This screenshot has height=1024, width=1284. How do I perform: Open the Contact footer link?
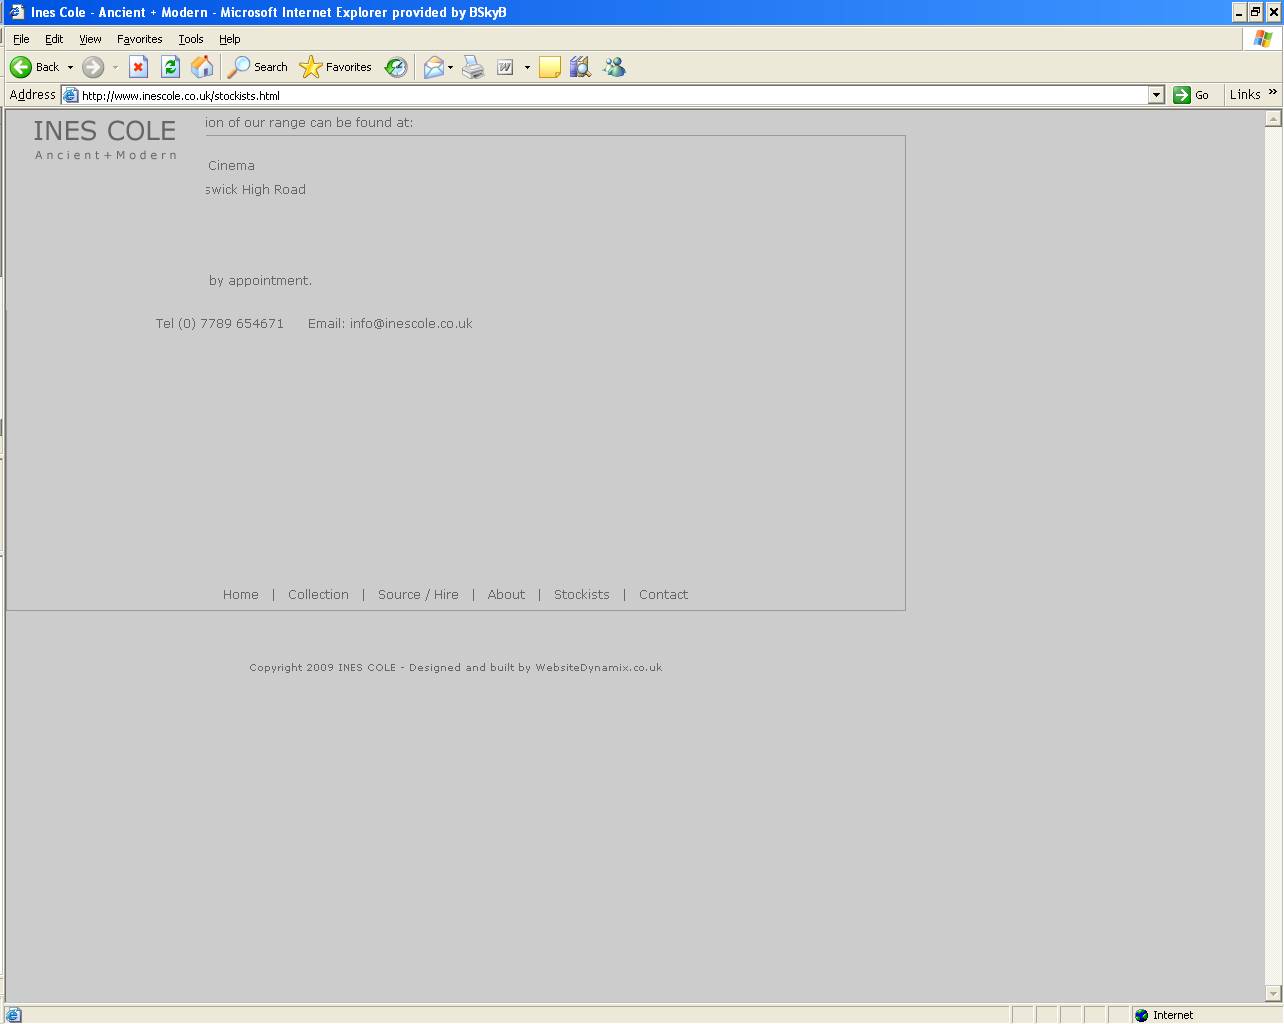[x=663, y=595]
